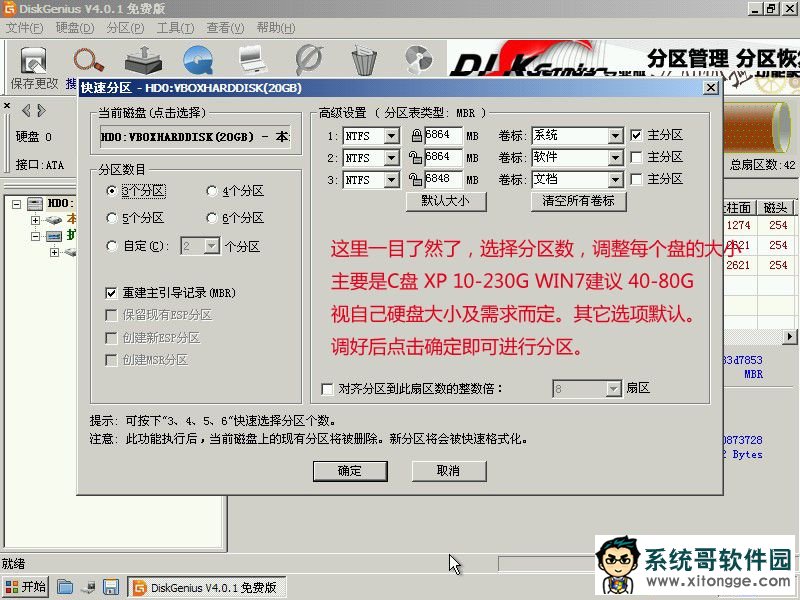Collapse the HD0 tree node
Image resolution: width=800 pixels, height=600 pixels.
[16, 204]
